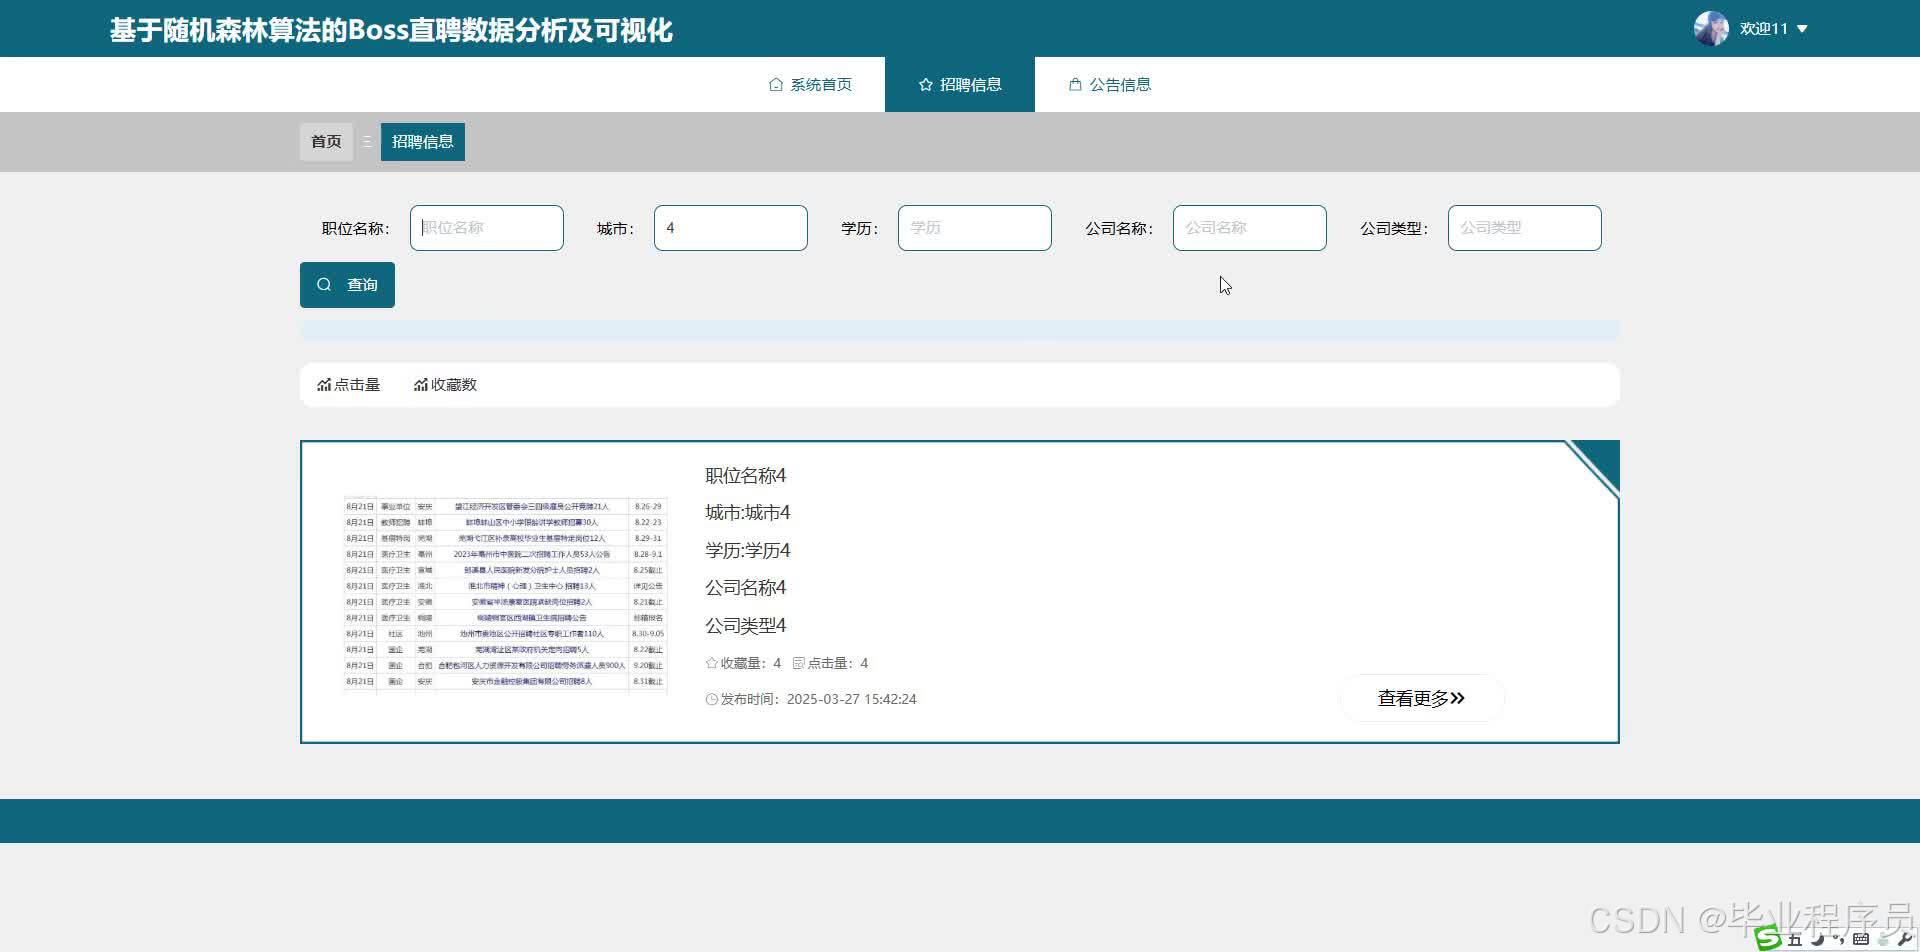Click the 城市 input containing 4
This screenshot has width=1920, height=952.
point(731,228)
